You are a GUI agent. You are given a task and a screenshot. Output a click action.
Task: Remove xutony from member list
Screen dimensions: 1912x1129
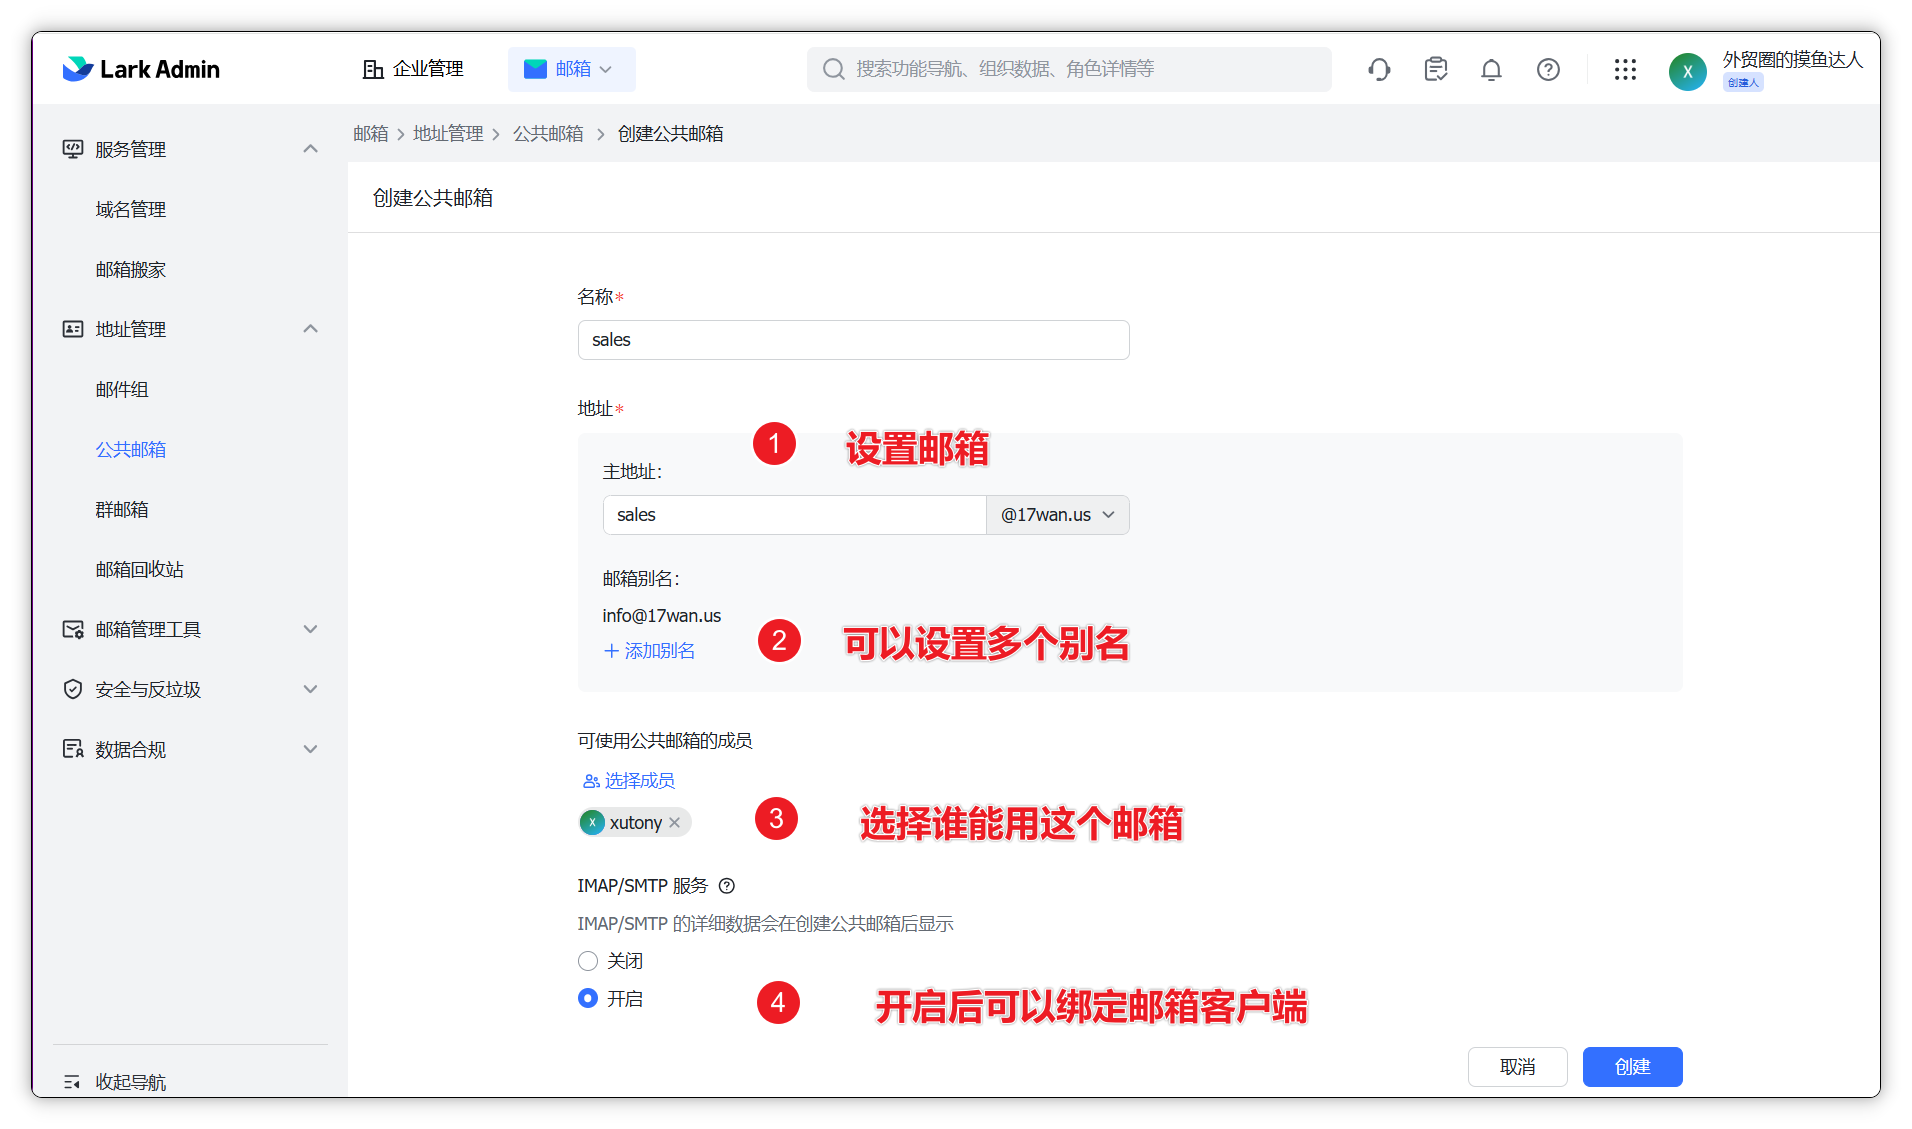[675, 823]
